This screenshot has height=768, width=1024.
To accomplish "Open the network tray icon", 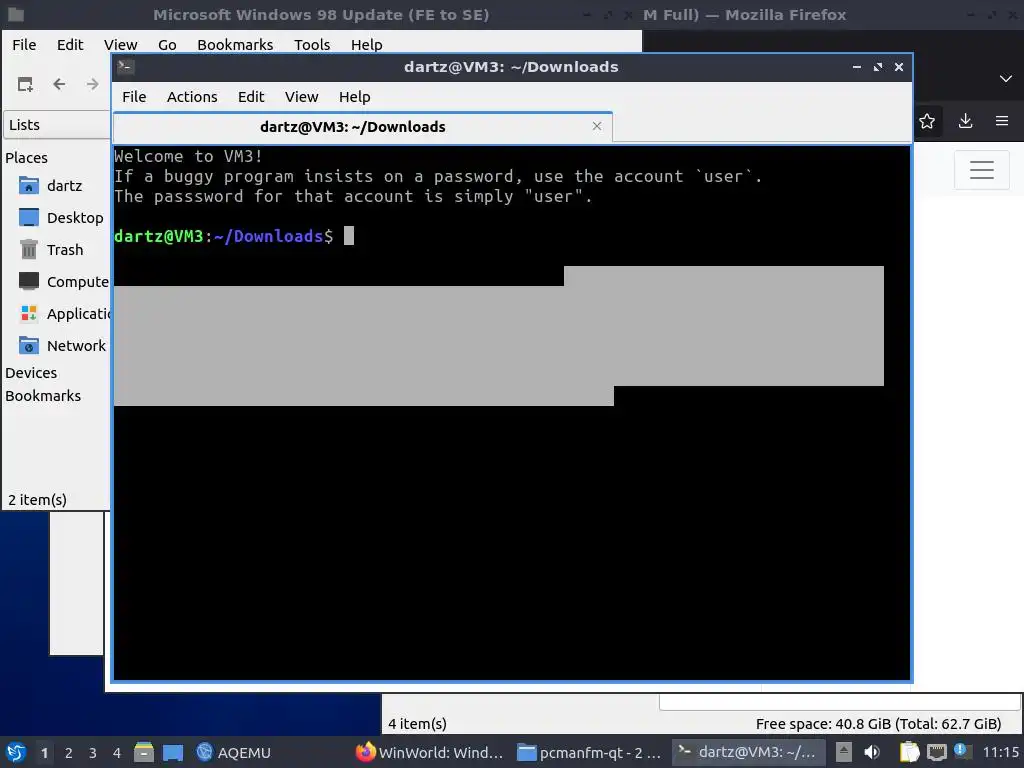I will (936, 753).
